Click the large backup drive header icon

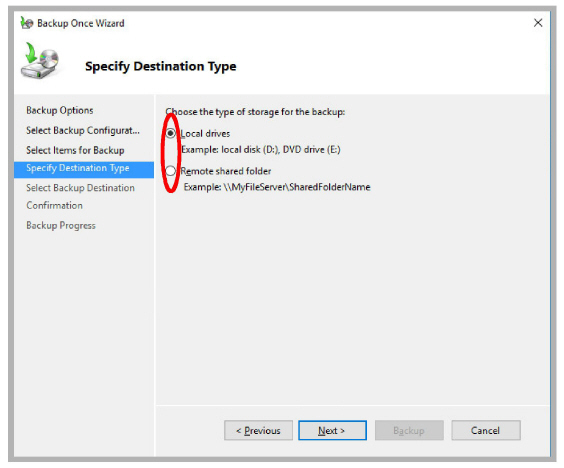tap(40, 61)
